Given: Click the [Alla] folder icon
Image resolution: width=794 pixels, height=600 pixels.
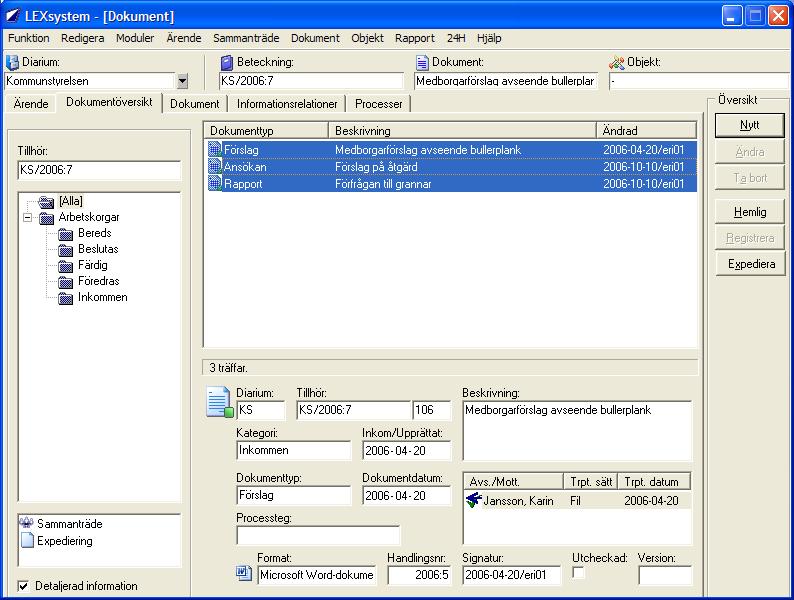Looking at the screenshot, I should pos(46,202).
